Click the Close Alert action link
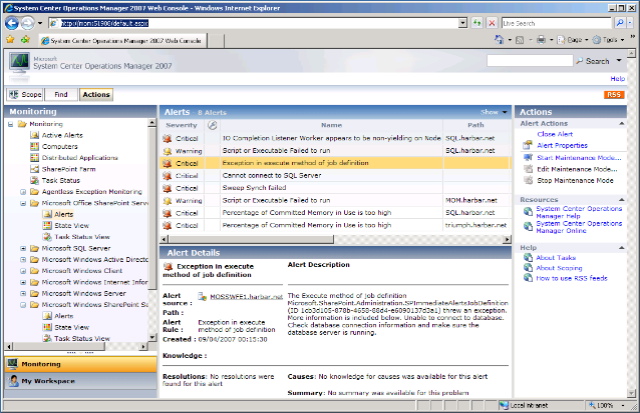This screenshot has width=640, height=413. click(555, 134)
